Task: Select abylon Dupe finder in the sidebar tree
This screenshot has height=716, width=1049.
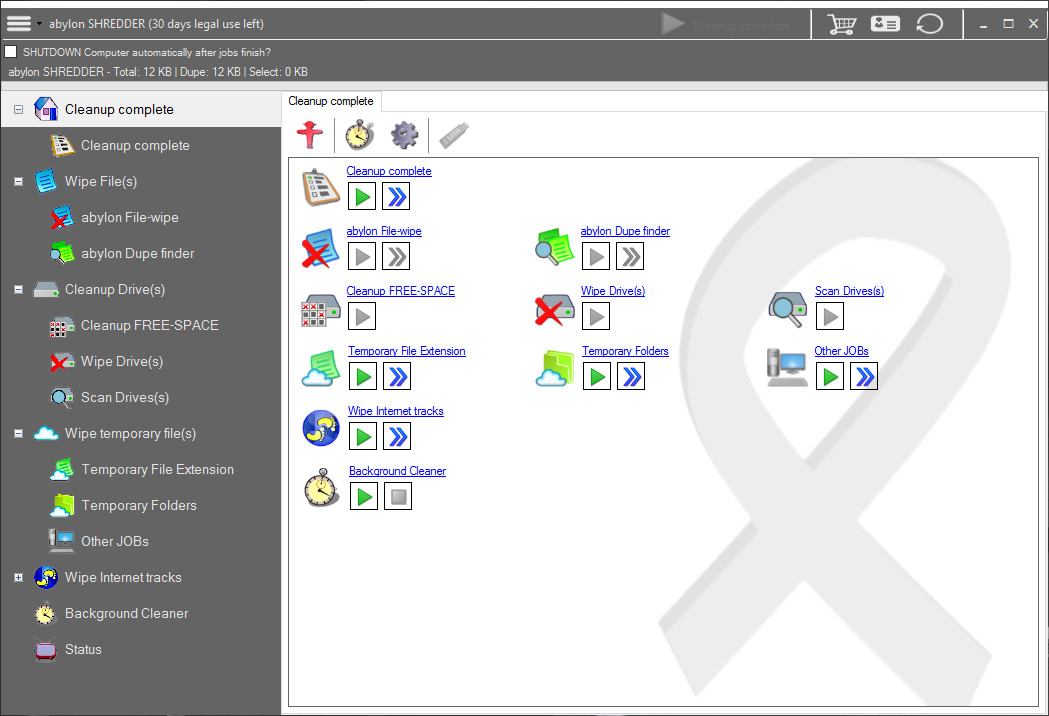Action: point(138,254)
